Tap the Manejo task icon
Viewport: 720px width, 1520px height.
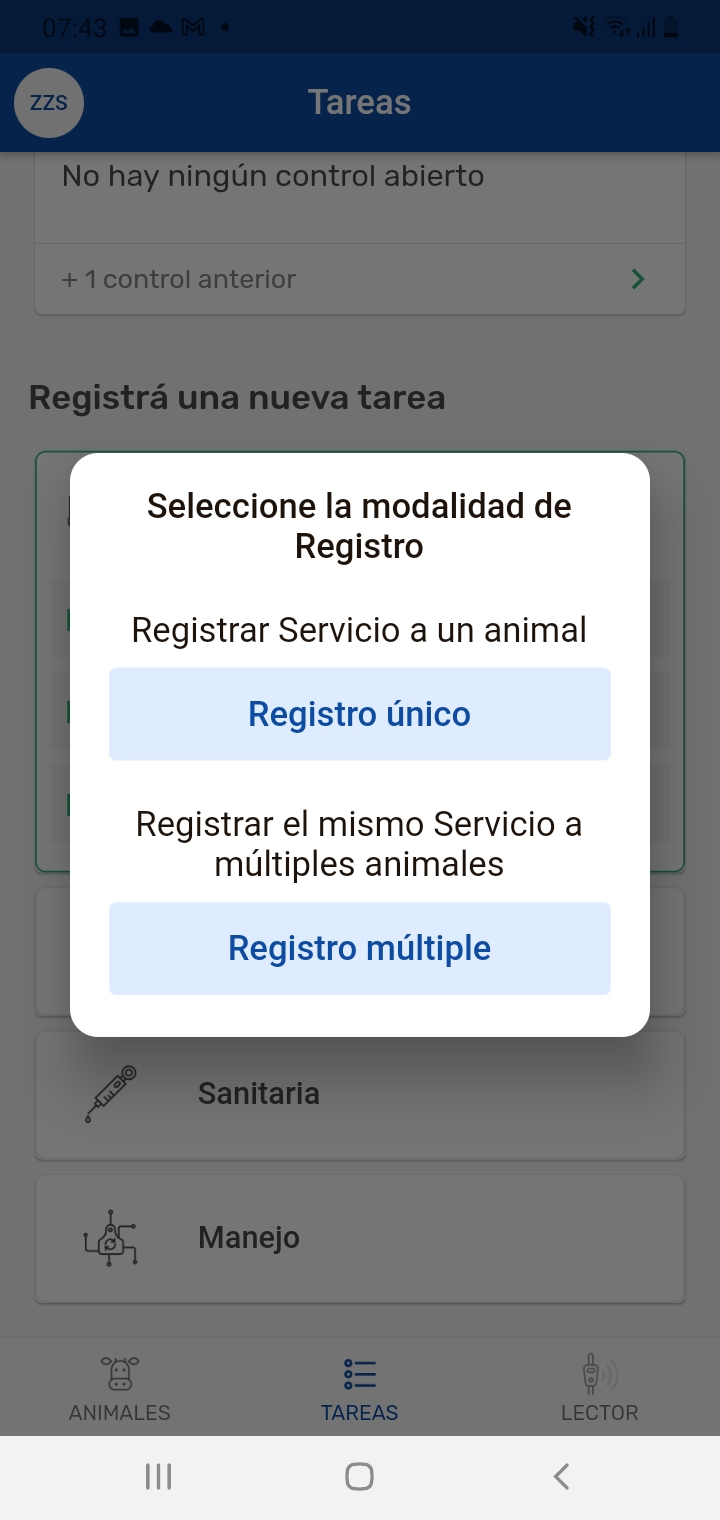[110, 1238]
